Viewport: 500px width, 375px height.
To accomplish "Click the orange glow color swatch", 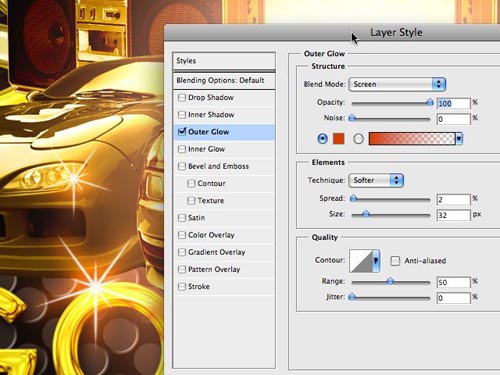I will (339, 138).
